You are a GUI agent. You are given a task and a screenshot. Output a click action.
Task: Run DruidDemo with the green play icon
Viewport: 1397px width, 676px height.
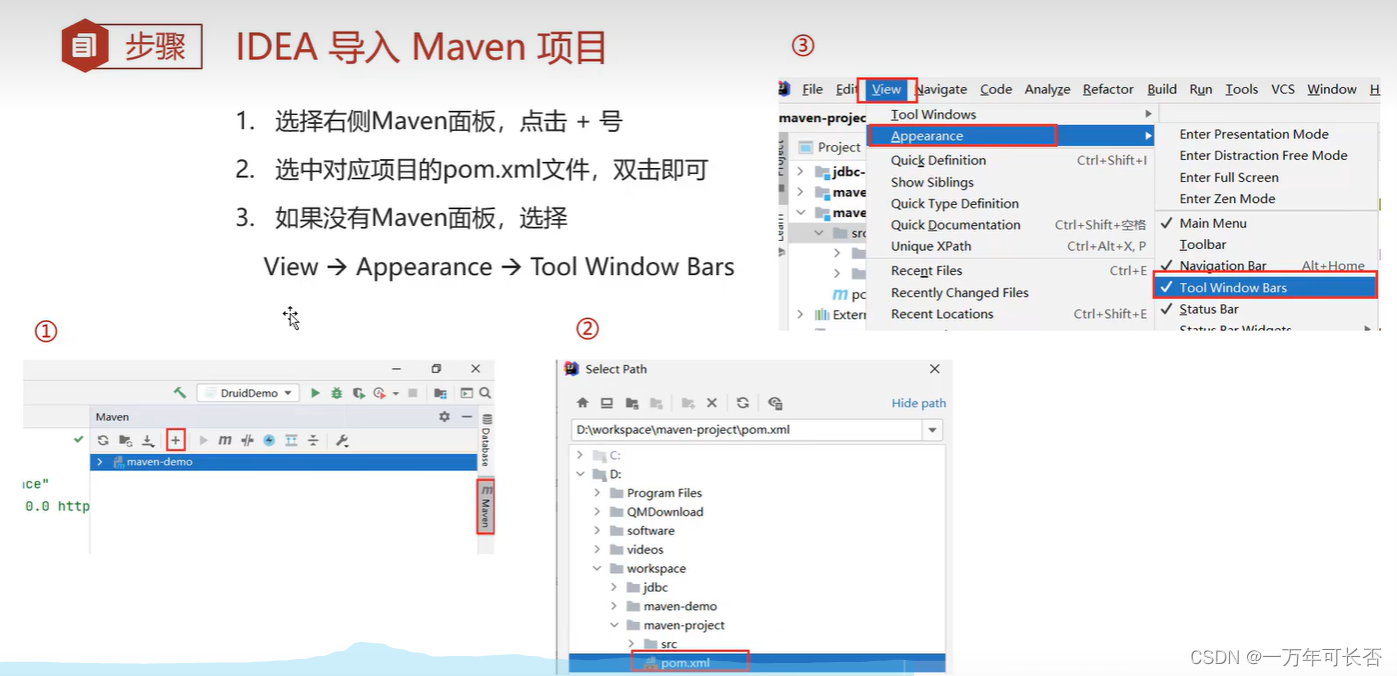tap(315, 393)
